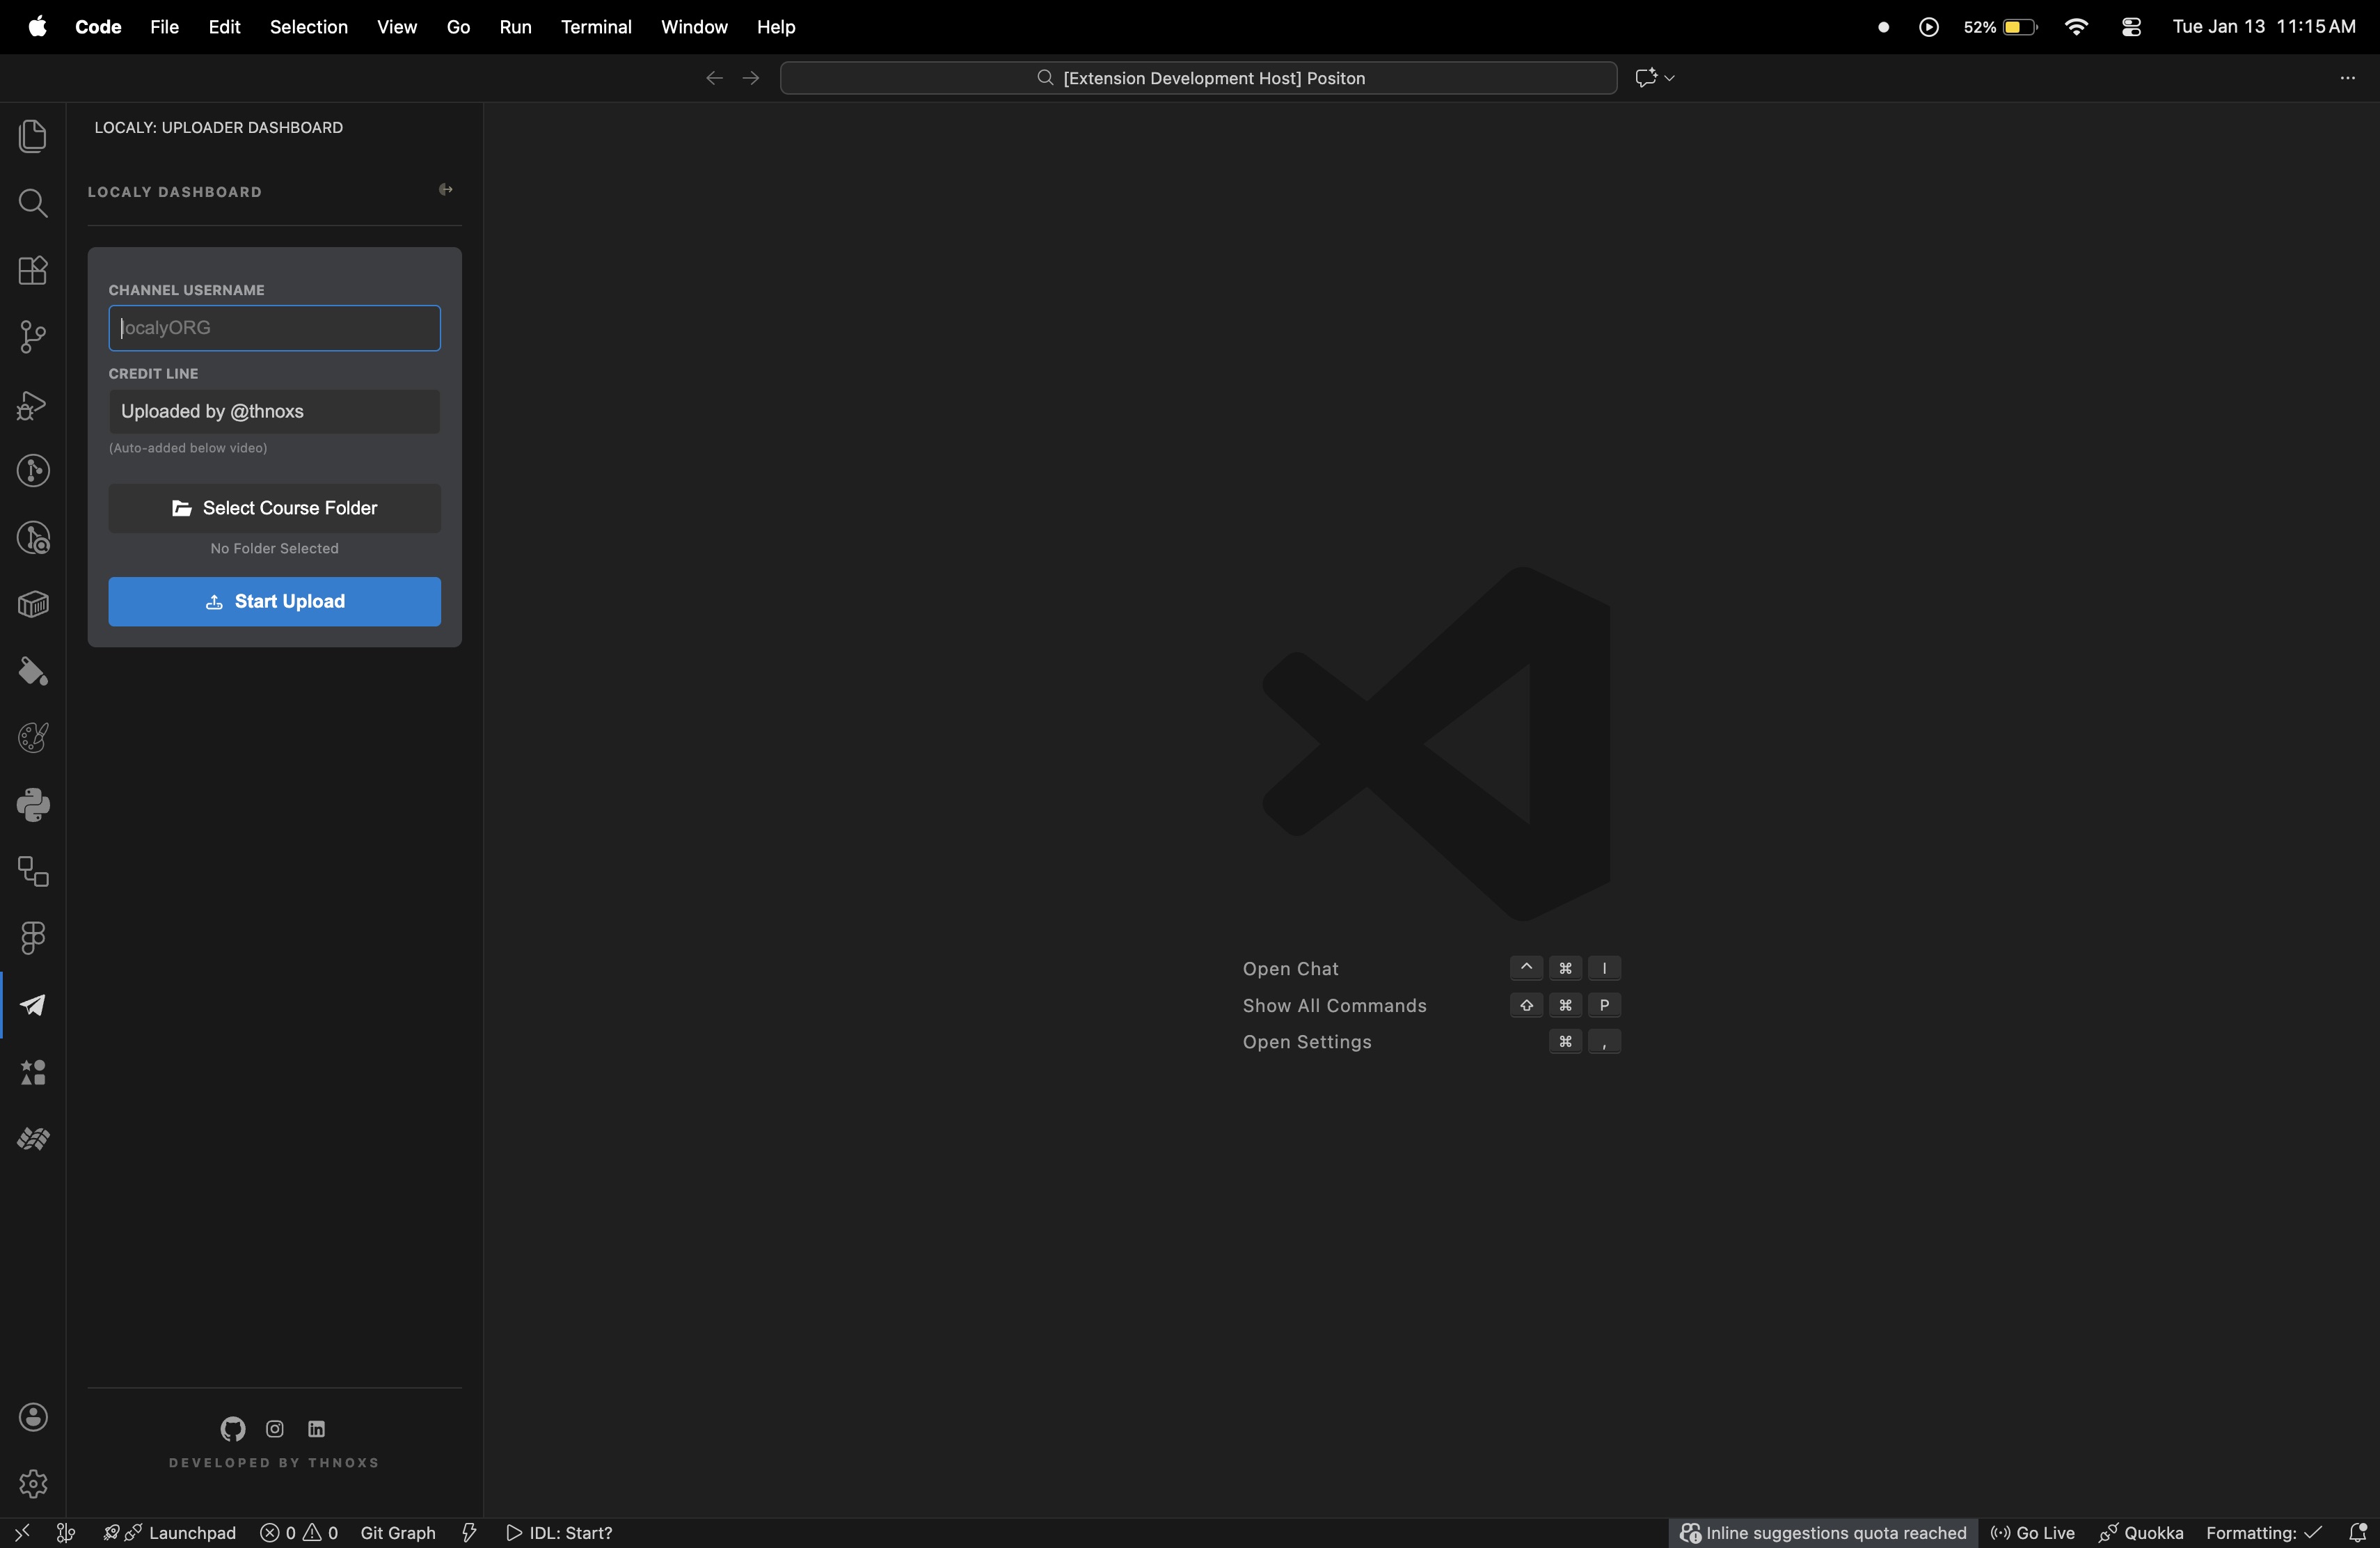Toggle Quokka in the status bar
This screenshot has width=2380, height=1548.
(2141, 1532)
